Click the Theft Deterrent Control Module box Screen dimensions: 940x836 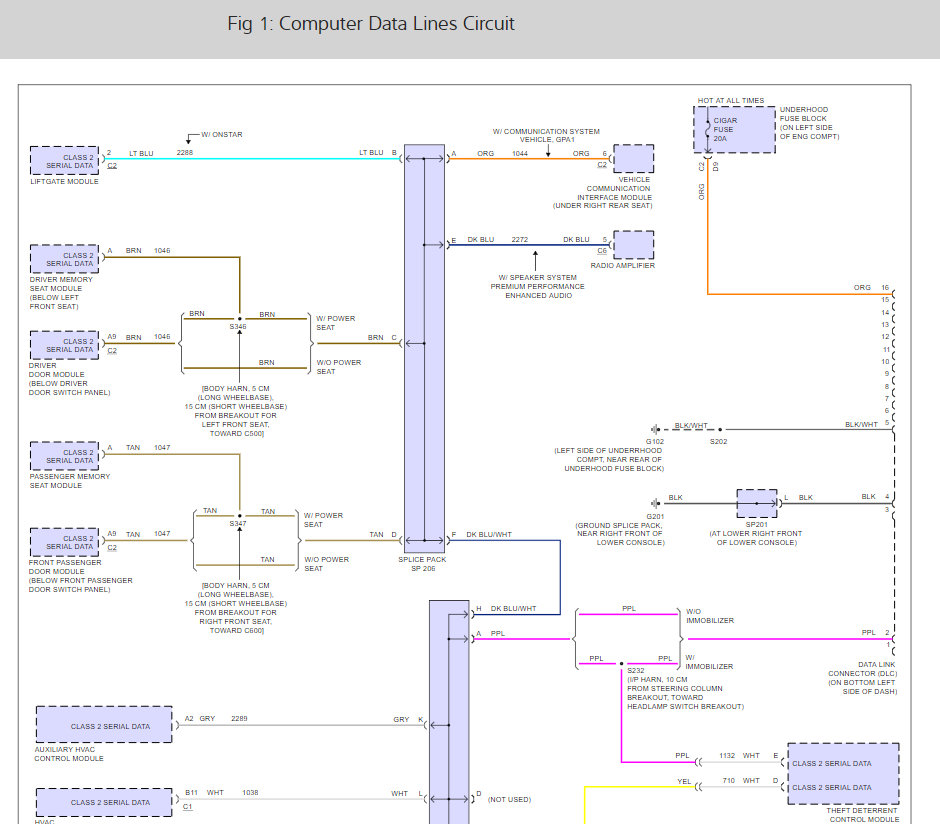click(842, 774)
